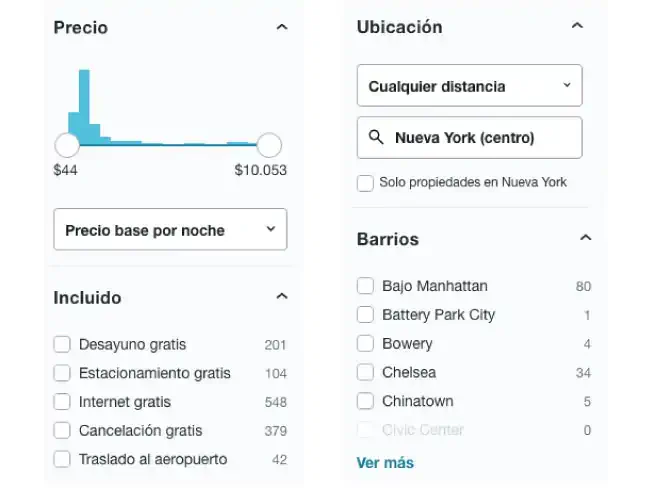Select Cancelación gratis option
This screenshot has width=650, height=488.
62,431
